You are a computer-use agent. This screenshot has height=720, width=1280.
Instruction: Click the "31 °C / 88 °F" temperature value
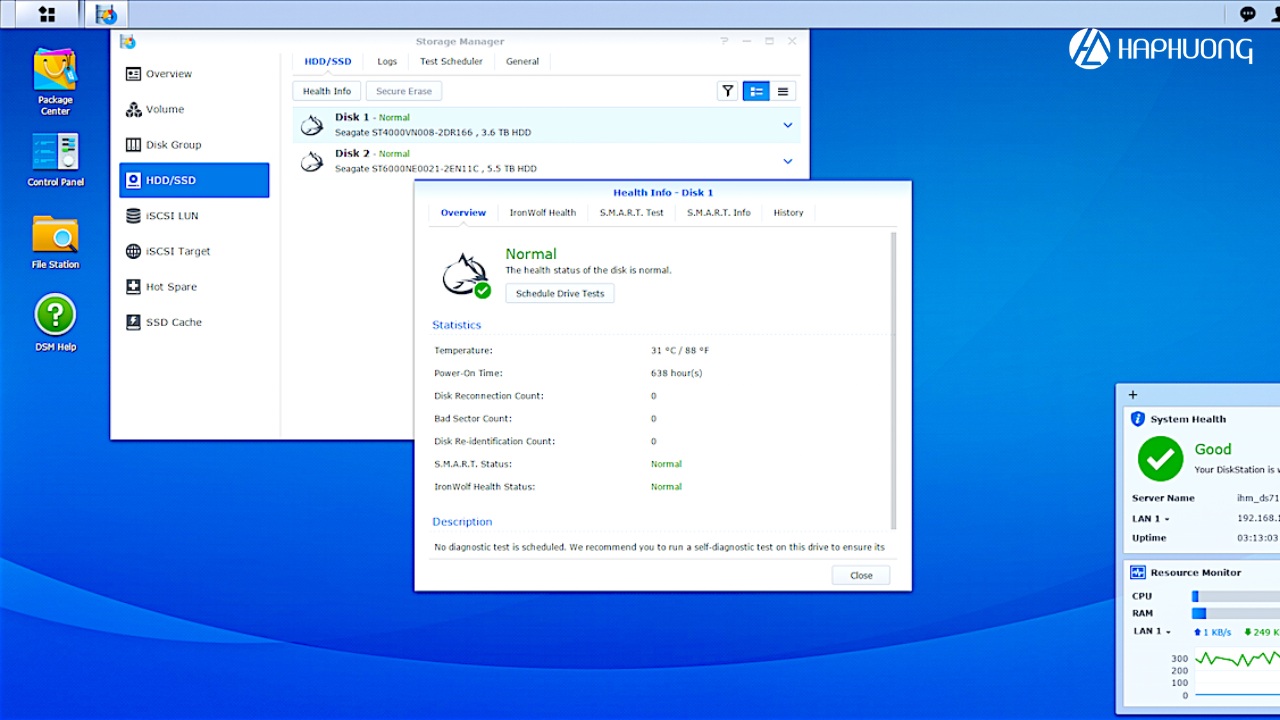pyautogui.click(x=680, y=350)
